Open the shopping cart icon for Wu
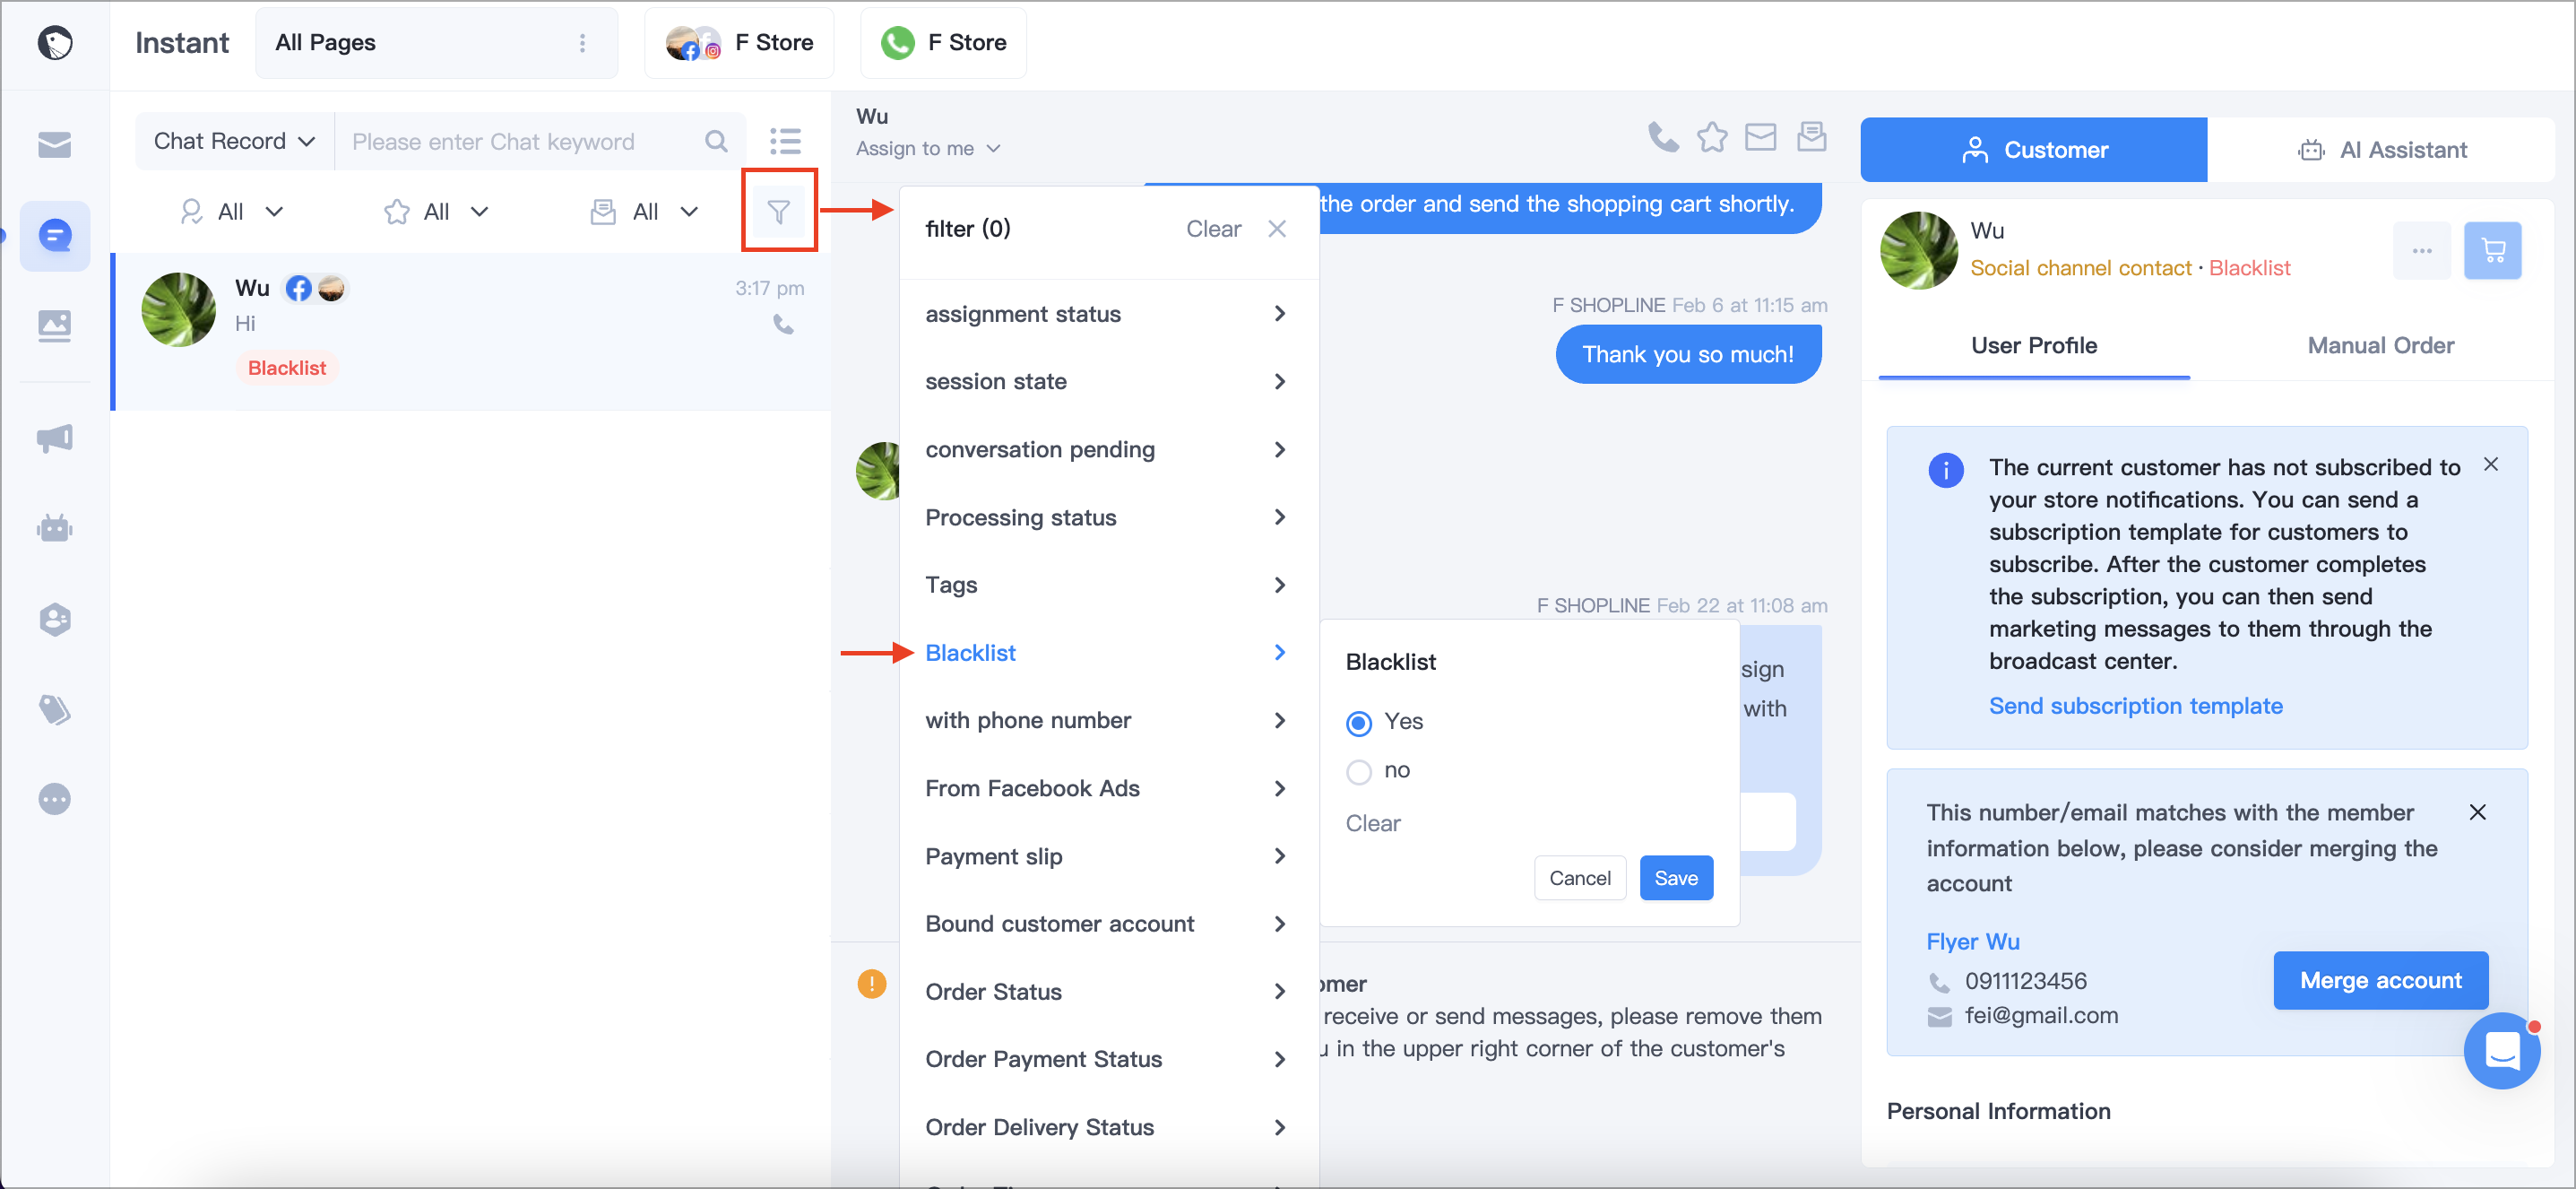Screen dimensions: 2576x1189 point(2492,250)
